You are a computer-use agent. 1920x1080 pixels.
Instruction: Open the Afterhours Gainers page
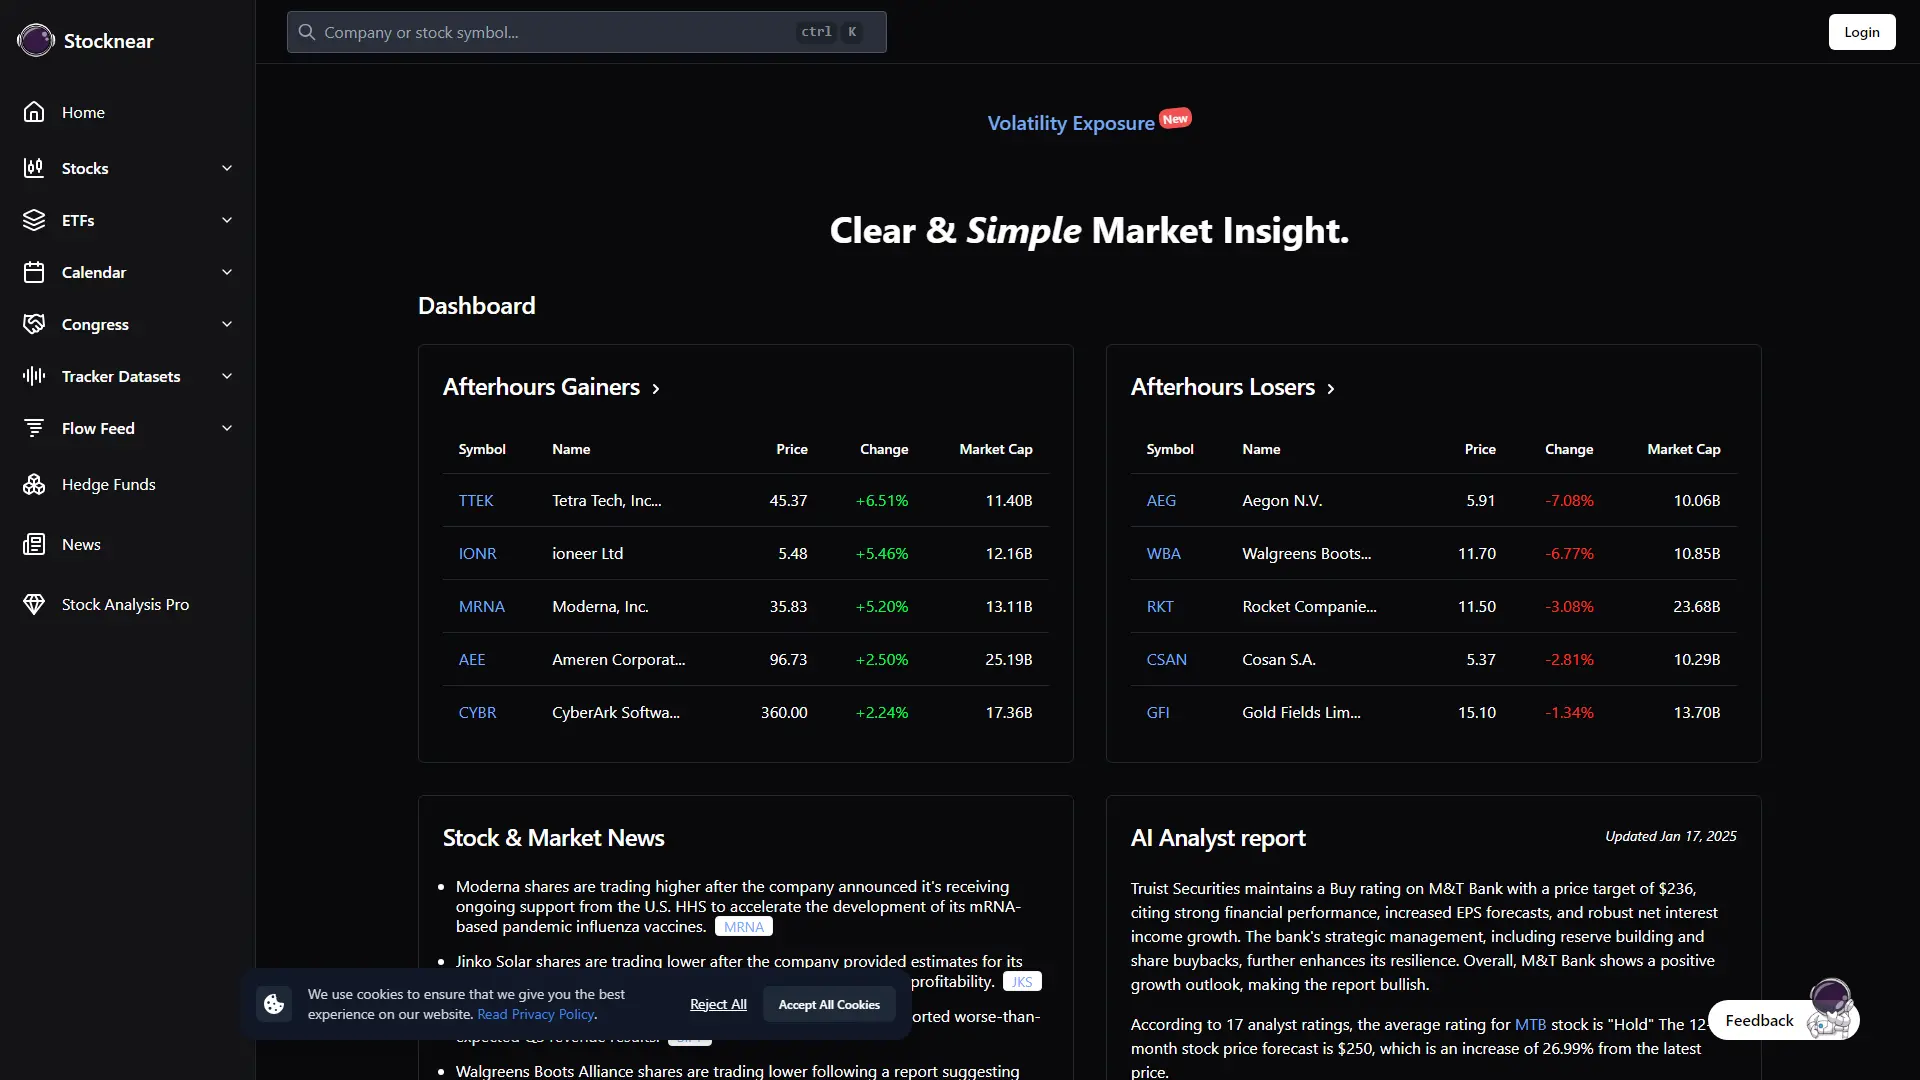click(x=657, y=389)
